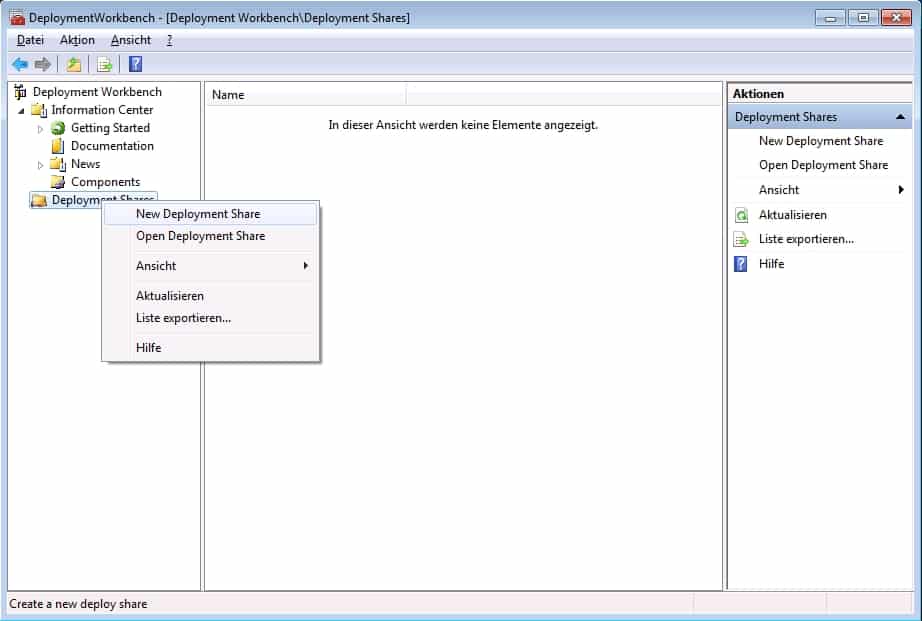Click the Up one level toolbar icon
Image resolution: width=922 pixels, height=621 pixels.
(74, 64)
